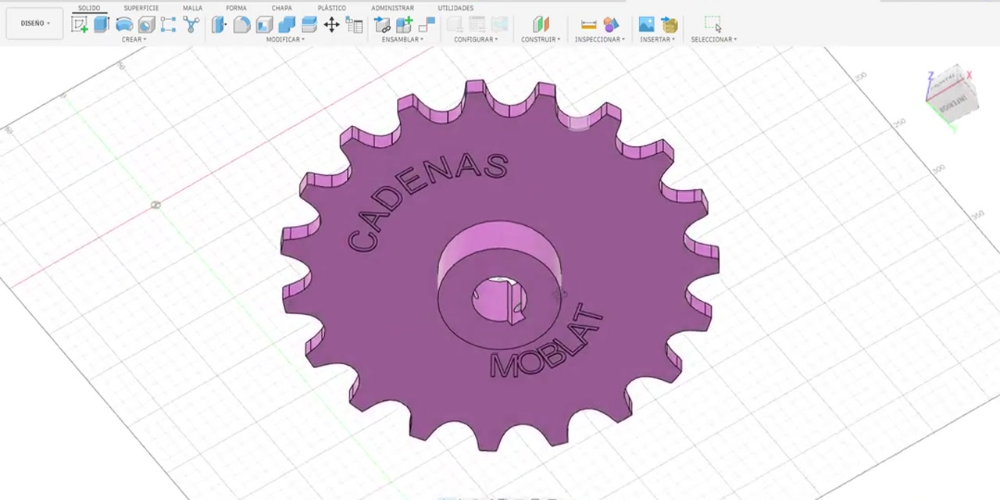This screenshot has width=1000, height=500.
Task: Click the branching-nodes icon in Crear group
Action: [191, 25]
